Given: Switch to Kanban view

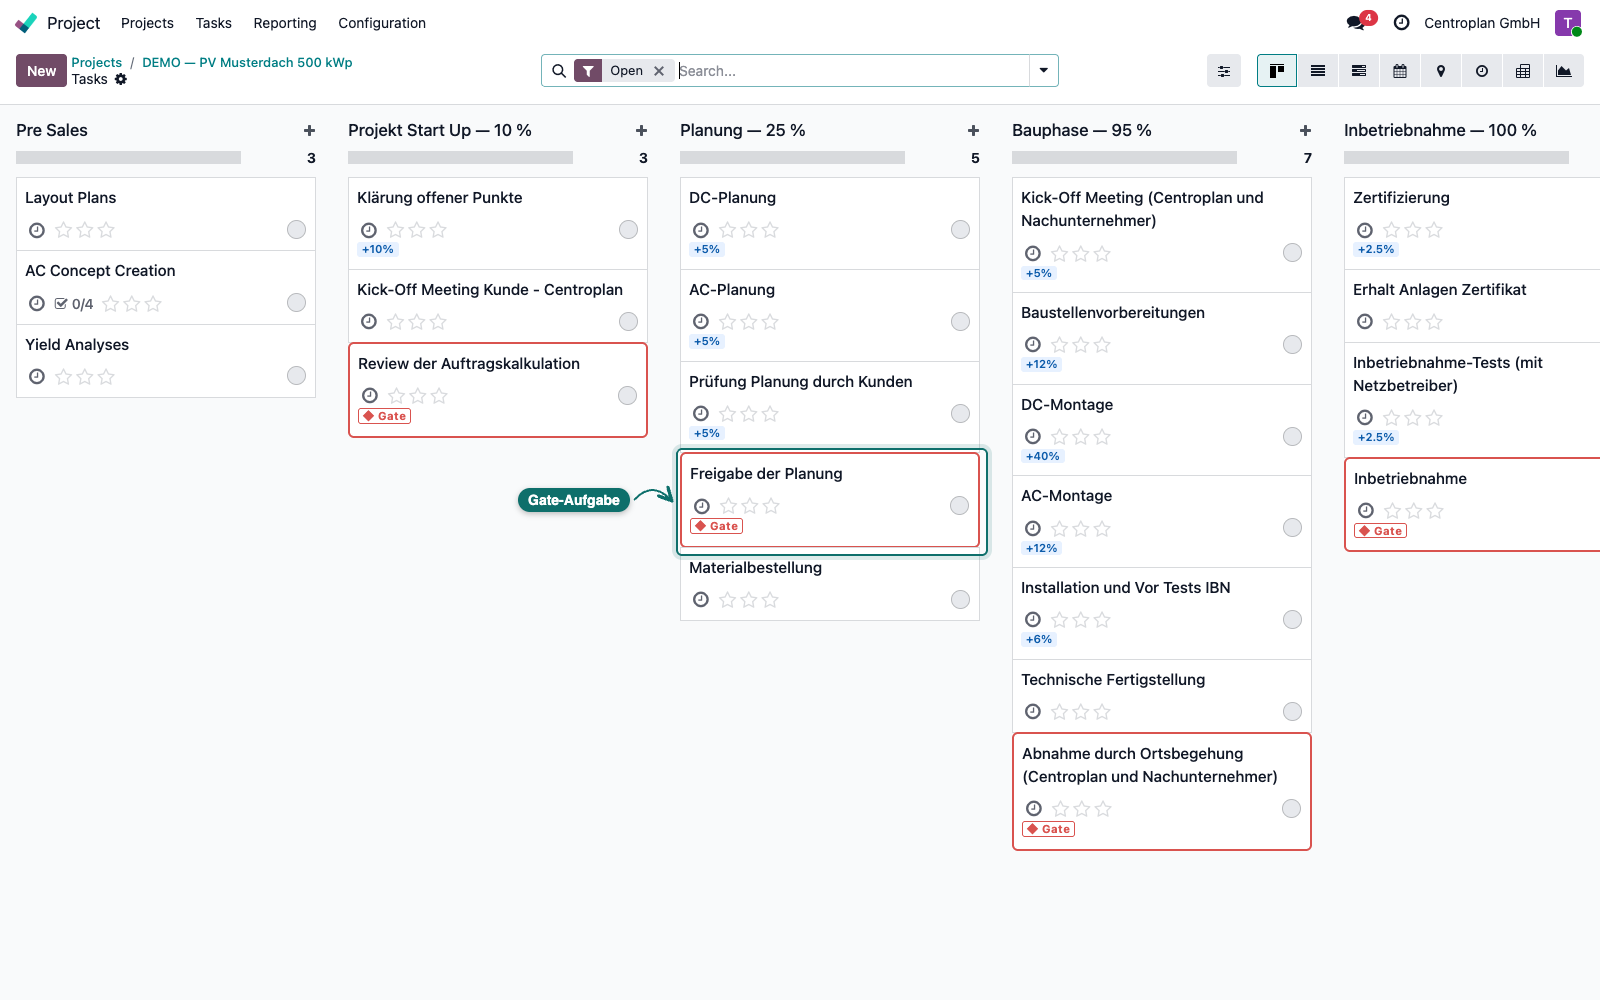Looking at the screenshot, I should click(1277, 71).
